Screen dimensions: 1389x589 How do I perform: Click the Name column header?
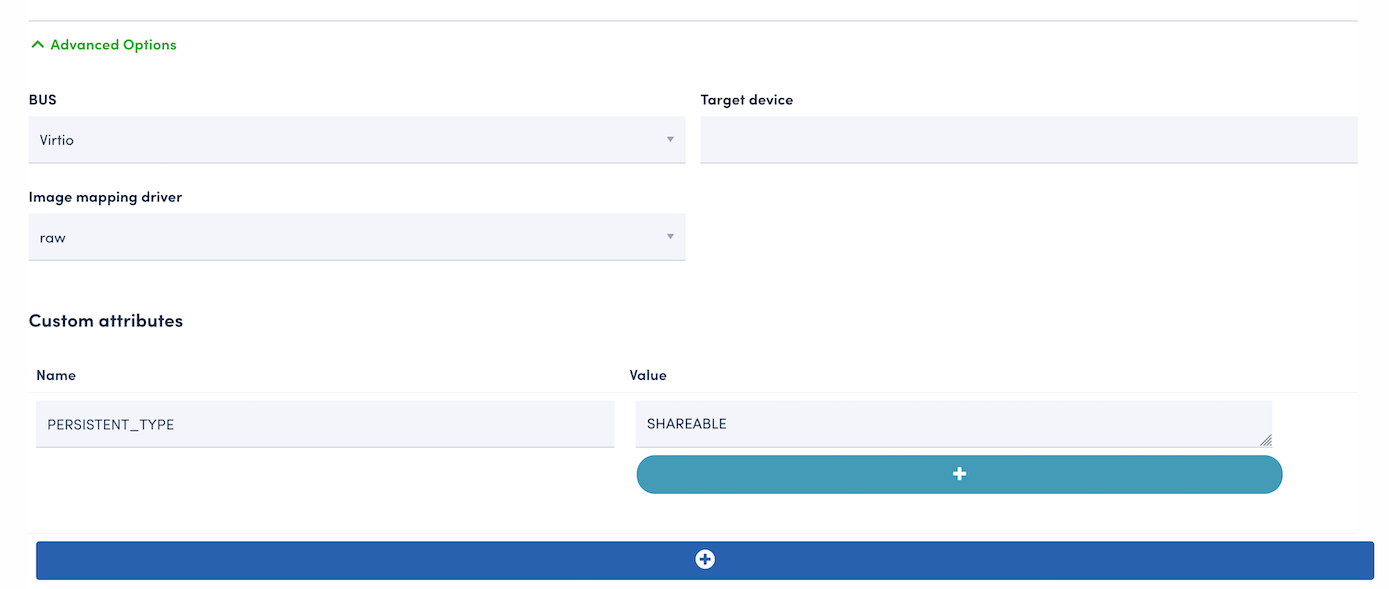[56, 375]
